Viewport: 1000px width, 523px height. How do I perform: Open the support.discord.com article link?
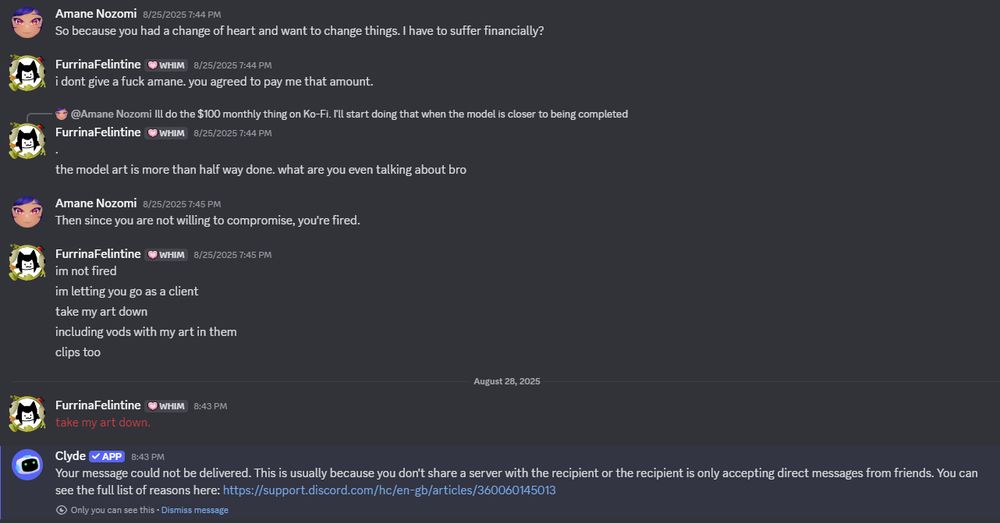389,490
